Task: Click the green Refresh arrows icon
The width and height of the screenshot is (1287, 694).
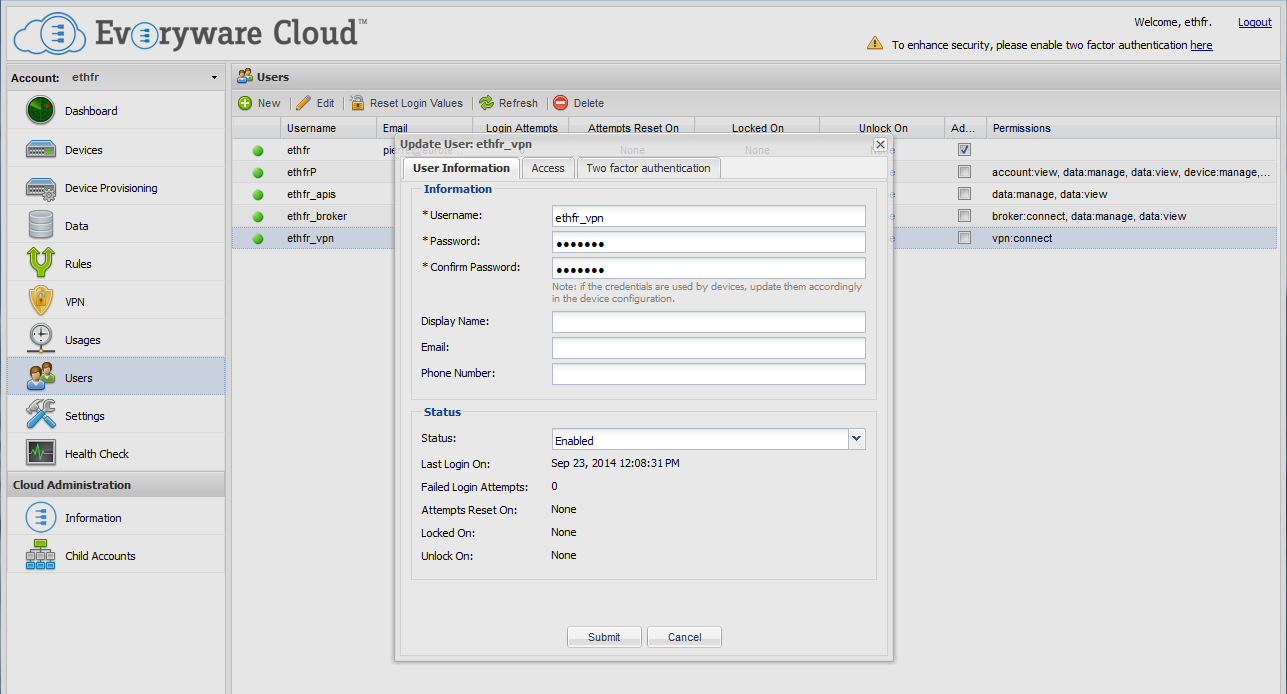Action: tap(487, 103)
